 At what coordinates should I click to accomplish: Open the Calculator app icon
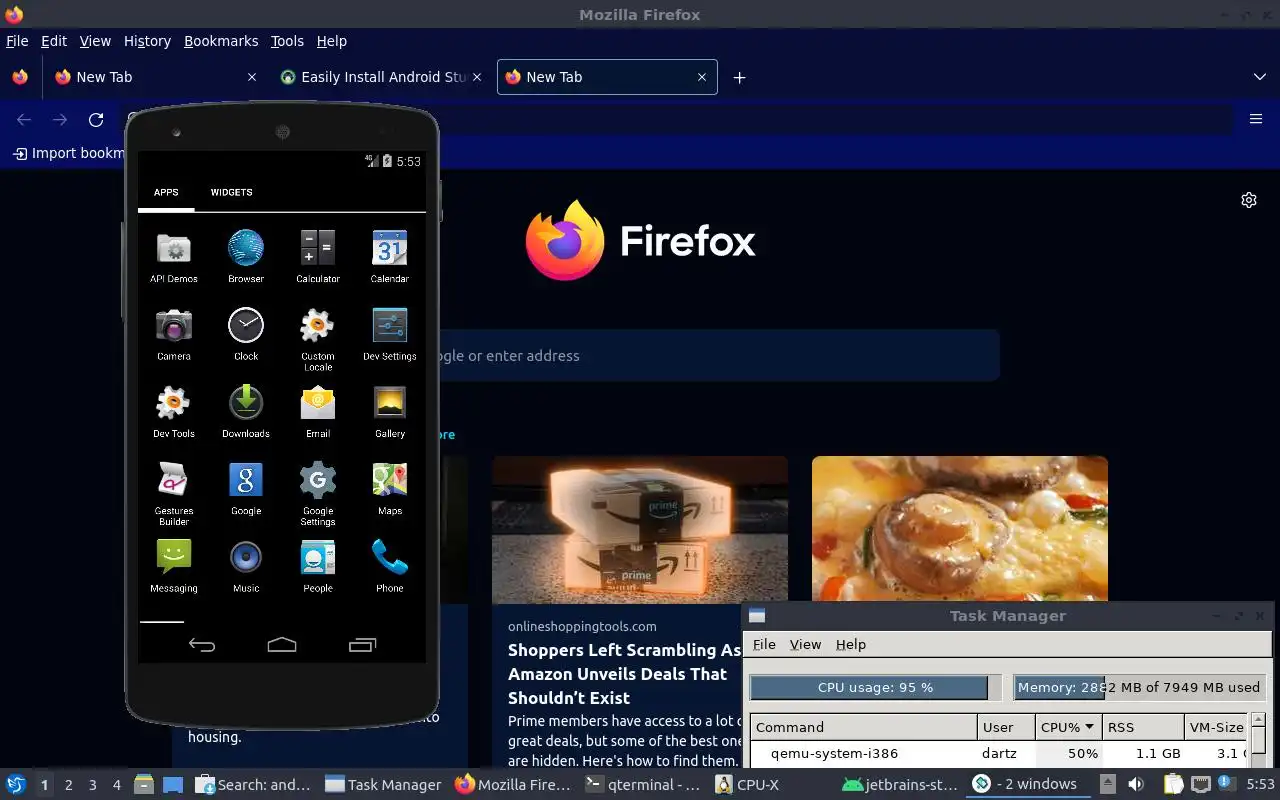coord(318,257)
